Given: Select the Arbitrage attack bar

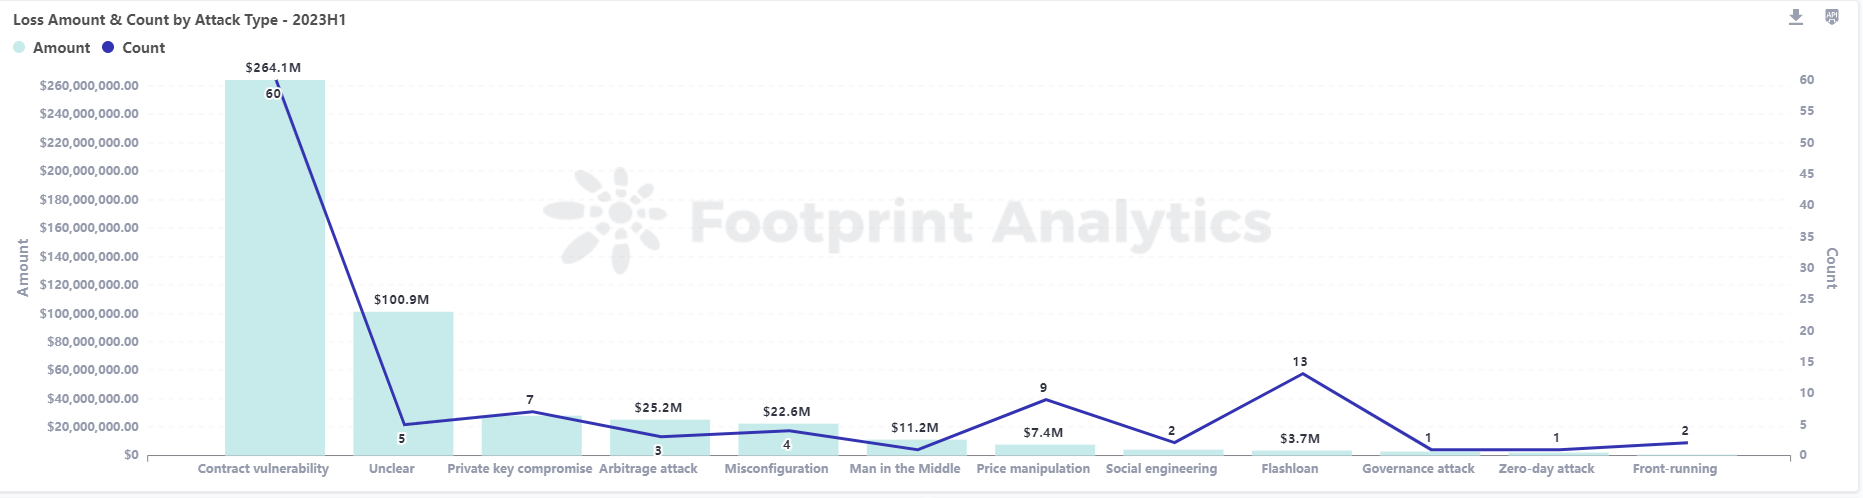Looking at the screenshot, I should point(660,440).
